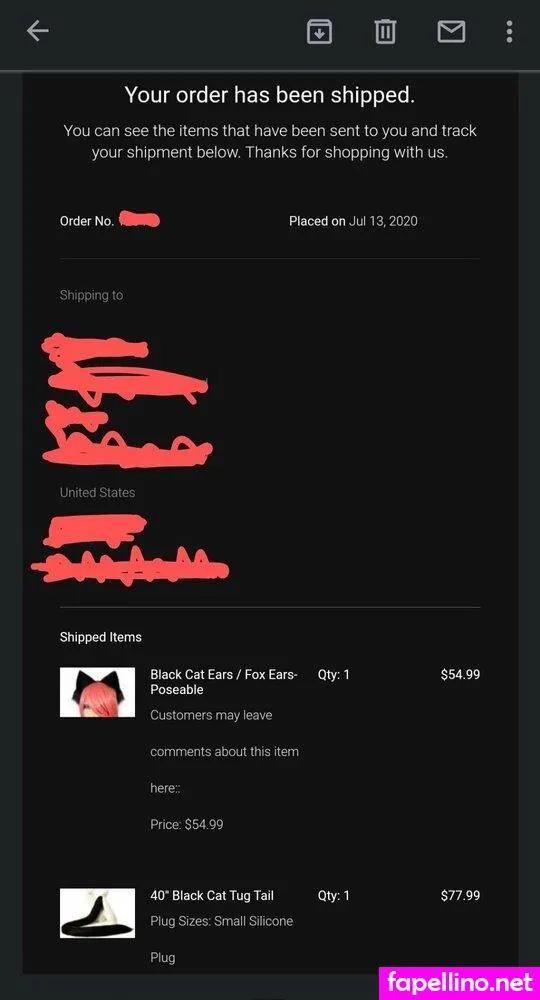Mark as unread with the envelope icon
This screenshot has height=1000, width=540.
[x=451, y=31]
